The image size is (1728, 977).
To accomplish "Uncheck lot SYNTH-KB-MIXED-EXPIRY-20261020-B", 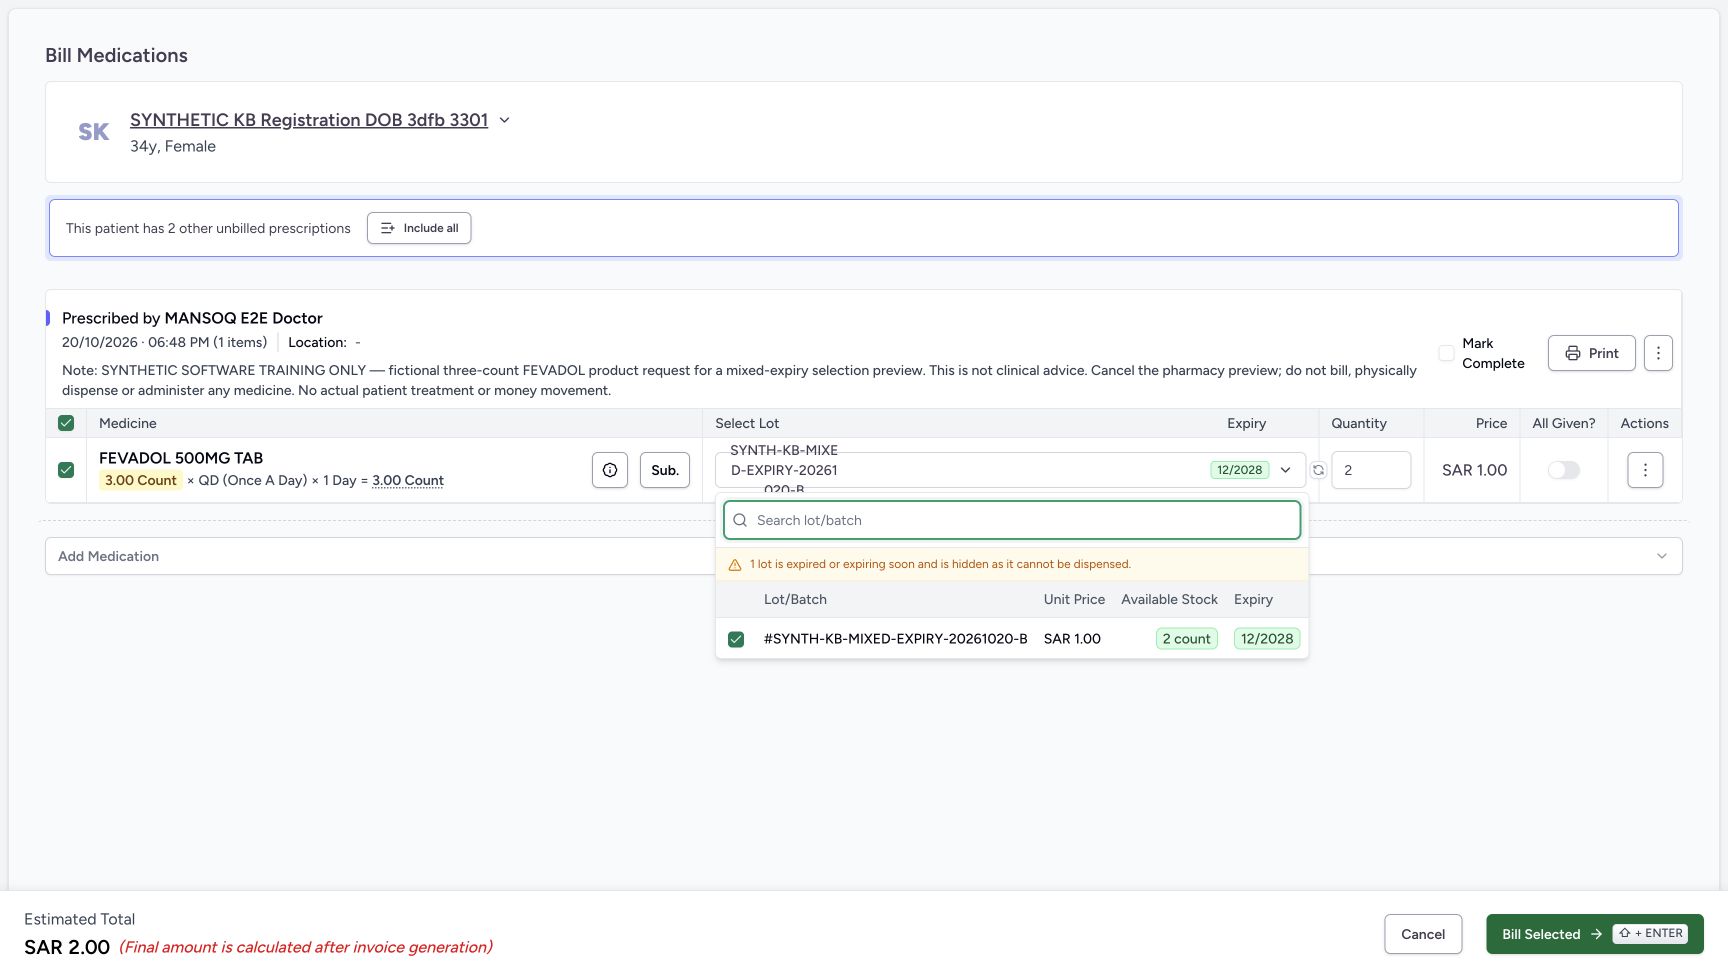I will click(x=736, y=639).
